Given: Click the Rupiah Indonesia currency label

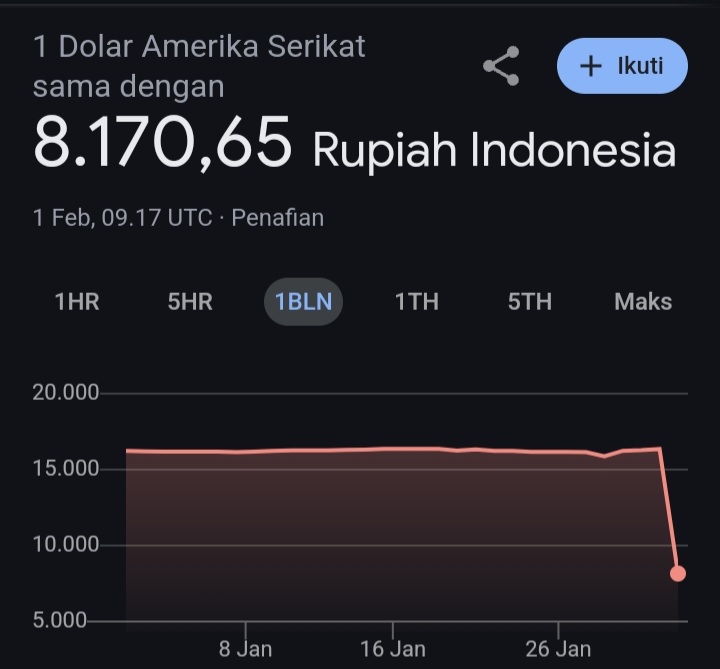Looking at the screenshot, I should (494, 150).
